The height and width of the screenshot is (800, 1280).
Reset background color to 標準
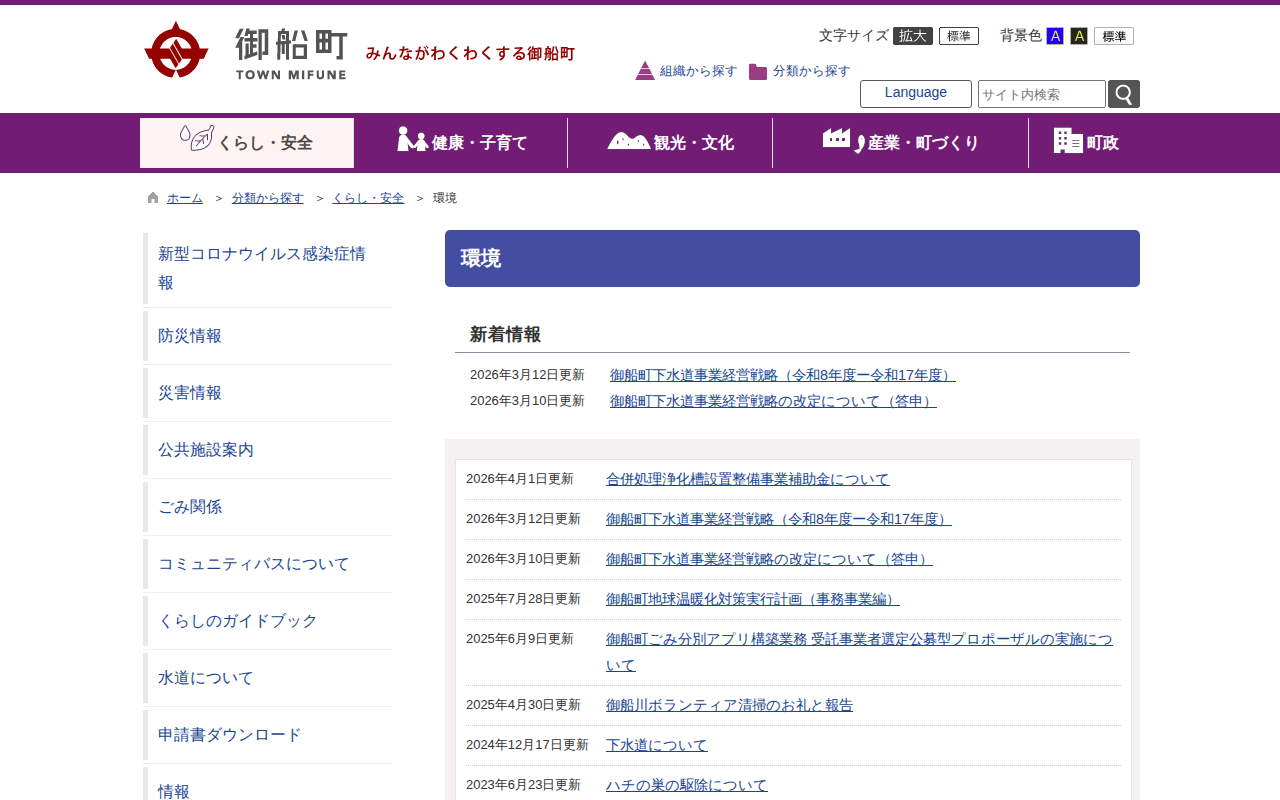(x=1113, y=36)
